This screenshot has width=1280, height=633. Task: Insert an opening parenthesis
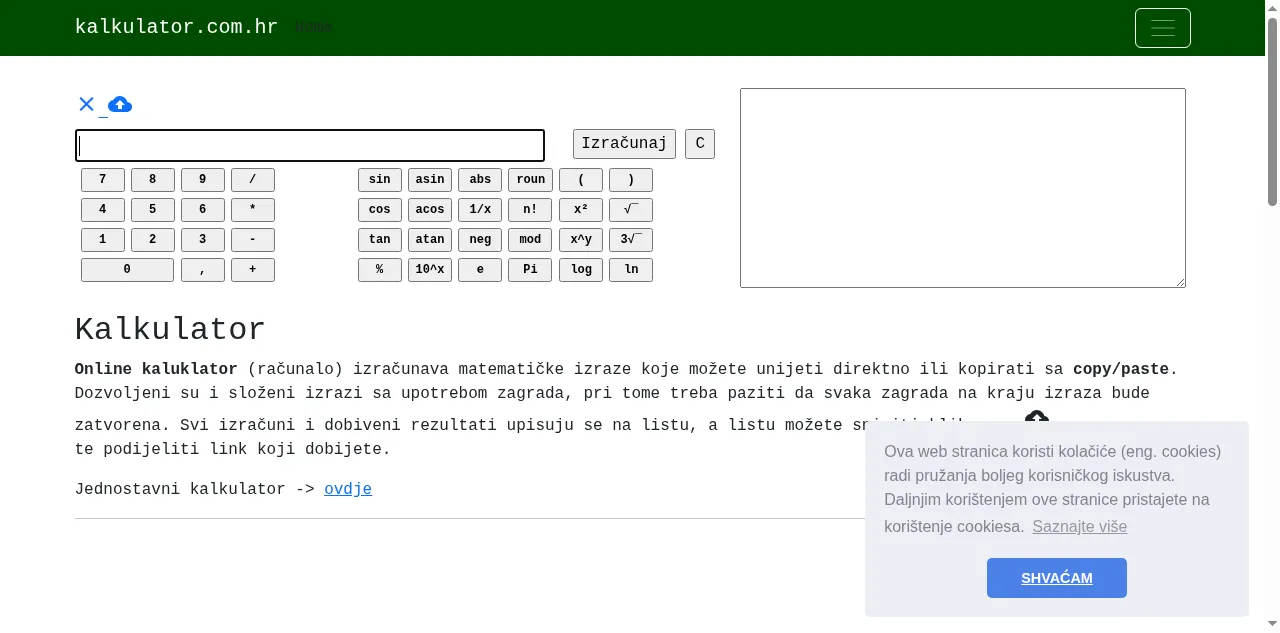coord(581,180)
